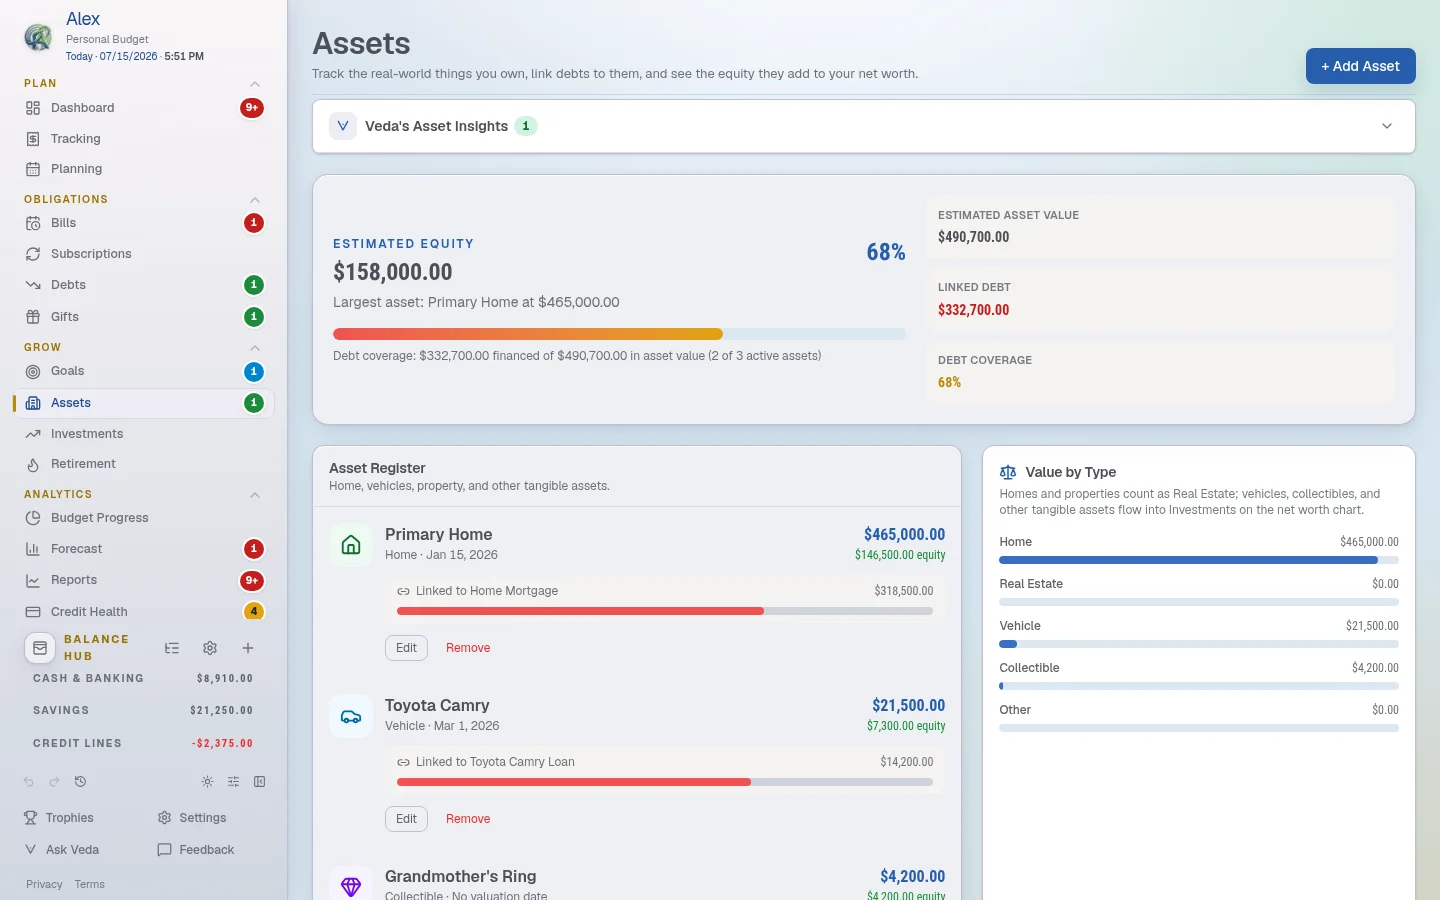The width and height of the screenshot is (1440, 900).
Task: Click the Toyota Camry car icon
Action: pyautogui.click(x=351, y=716)
